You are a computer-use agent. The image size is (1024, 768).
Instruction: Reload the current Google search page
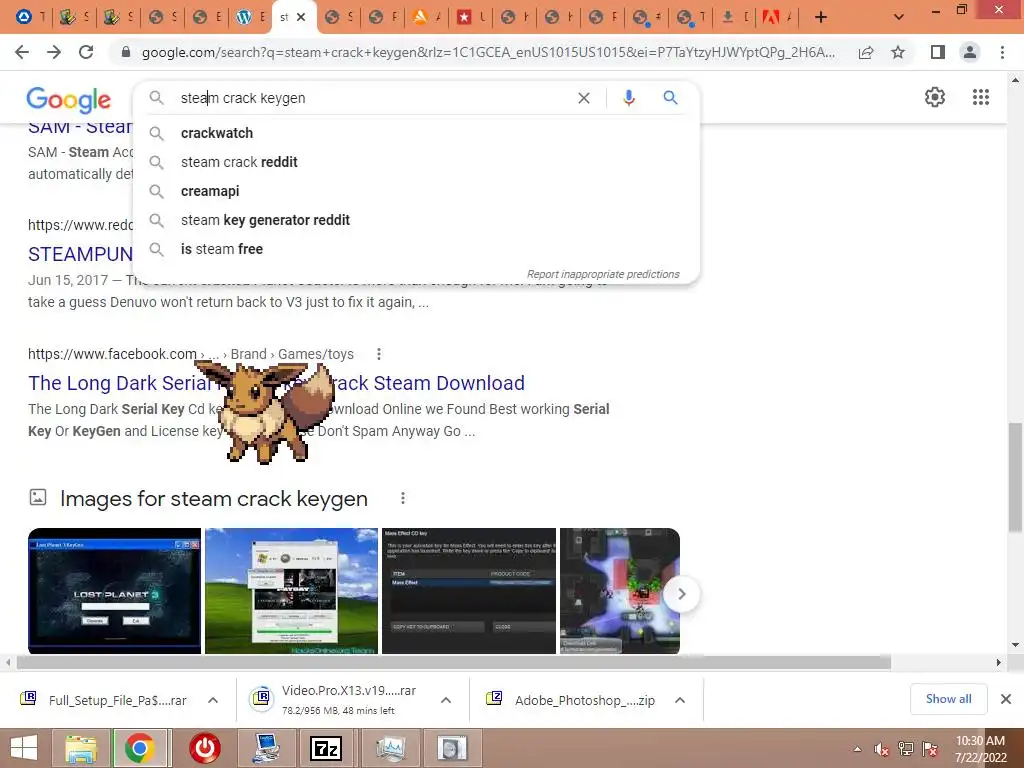click(x=86, y=52)
